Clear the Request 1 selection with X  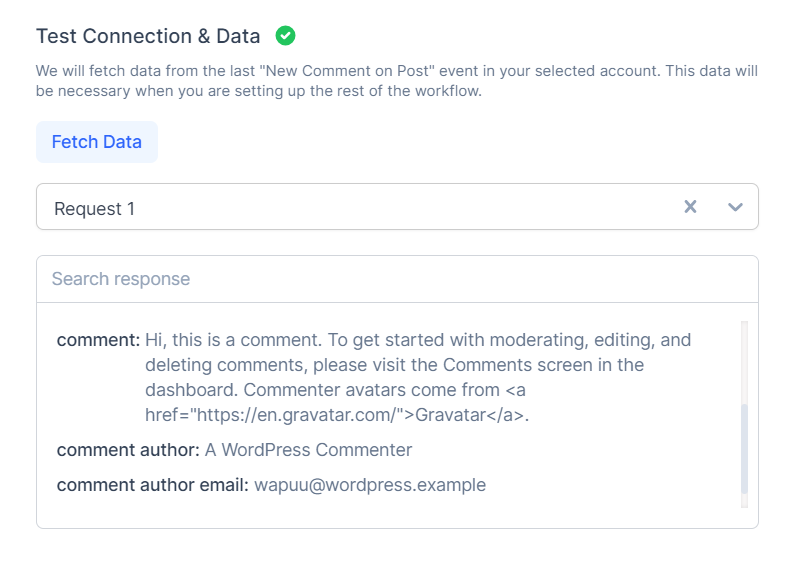tap(690, 207)
